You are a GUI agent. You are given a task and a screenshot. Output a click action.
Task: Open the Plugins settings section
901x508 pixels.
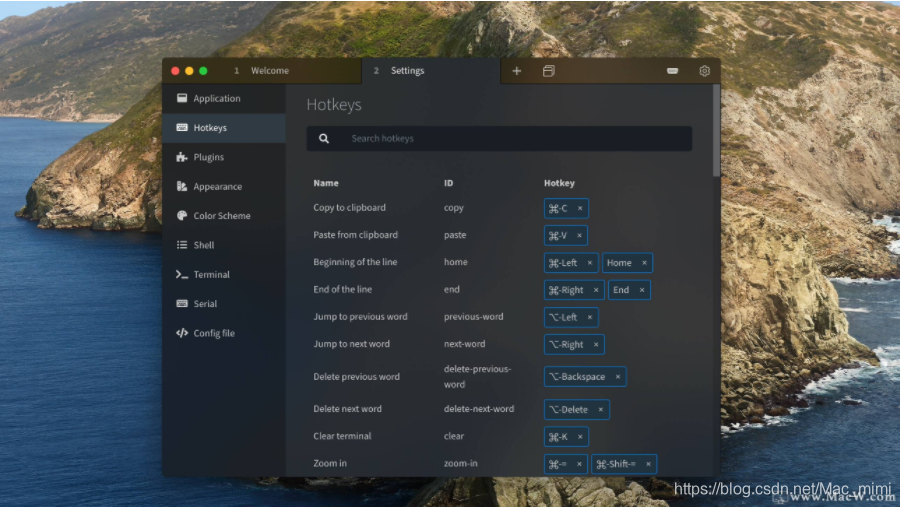[x=224, y=157]
